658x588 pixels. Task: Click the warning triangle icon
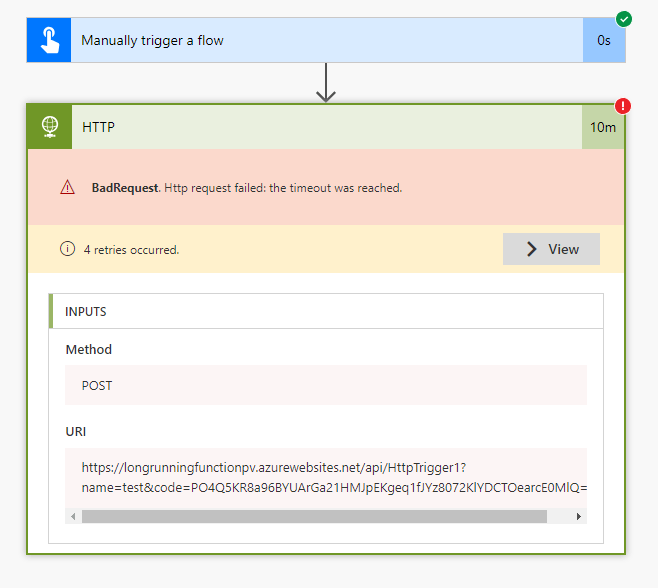point(67,187)
